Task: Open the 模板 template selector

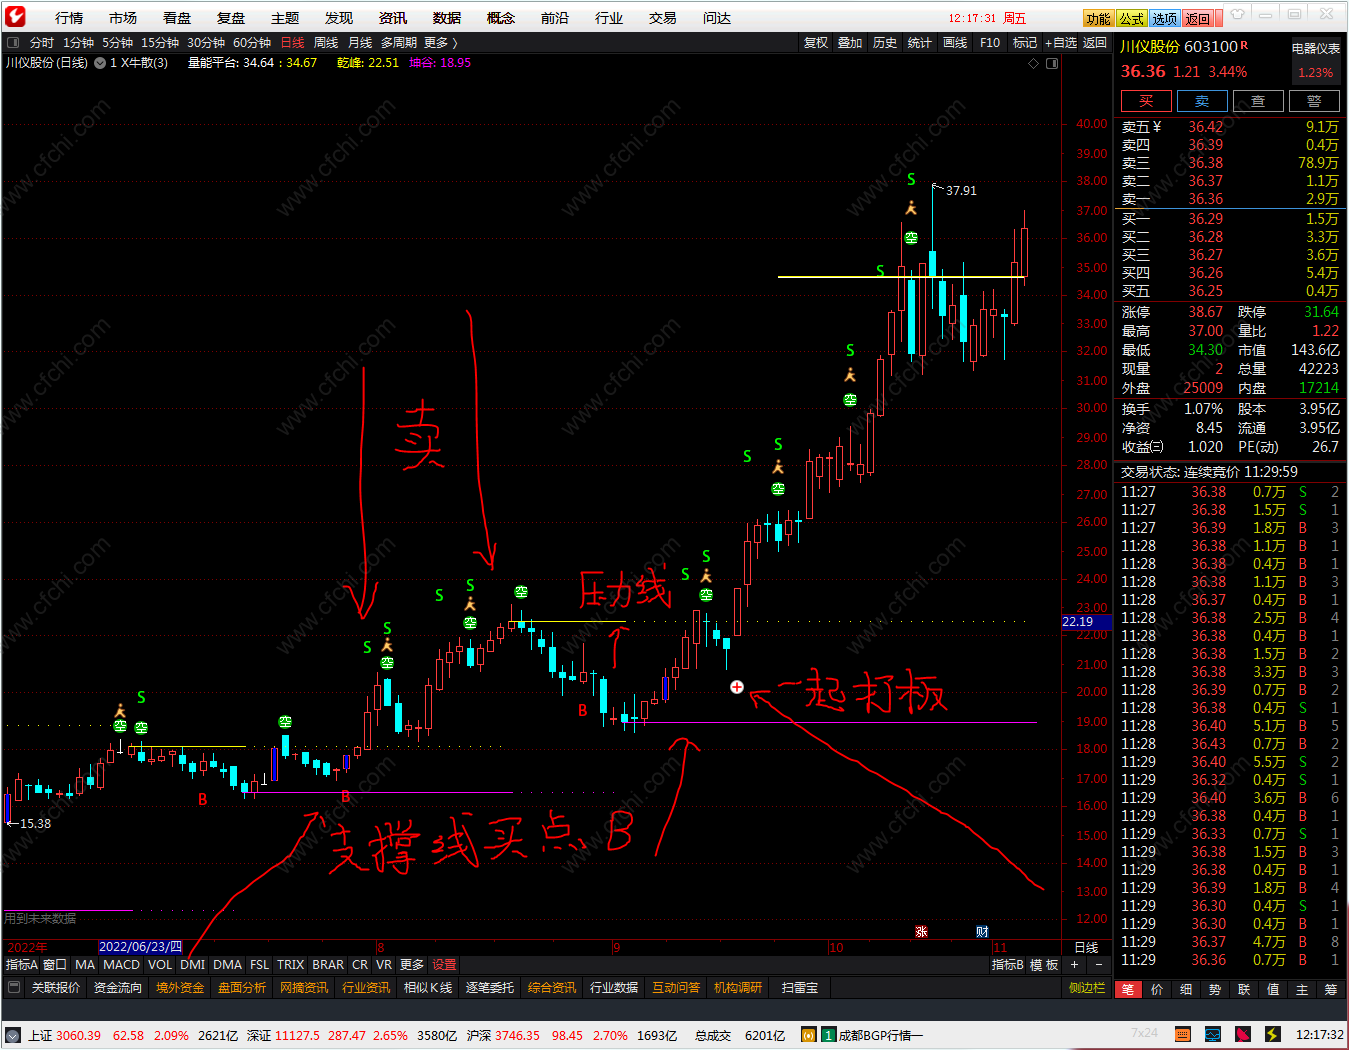Action: point(1044,965)
